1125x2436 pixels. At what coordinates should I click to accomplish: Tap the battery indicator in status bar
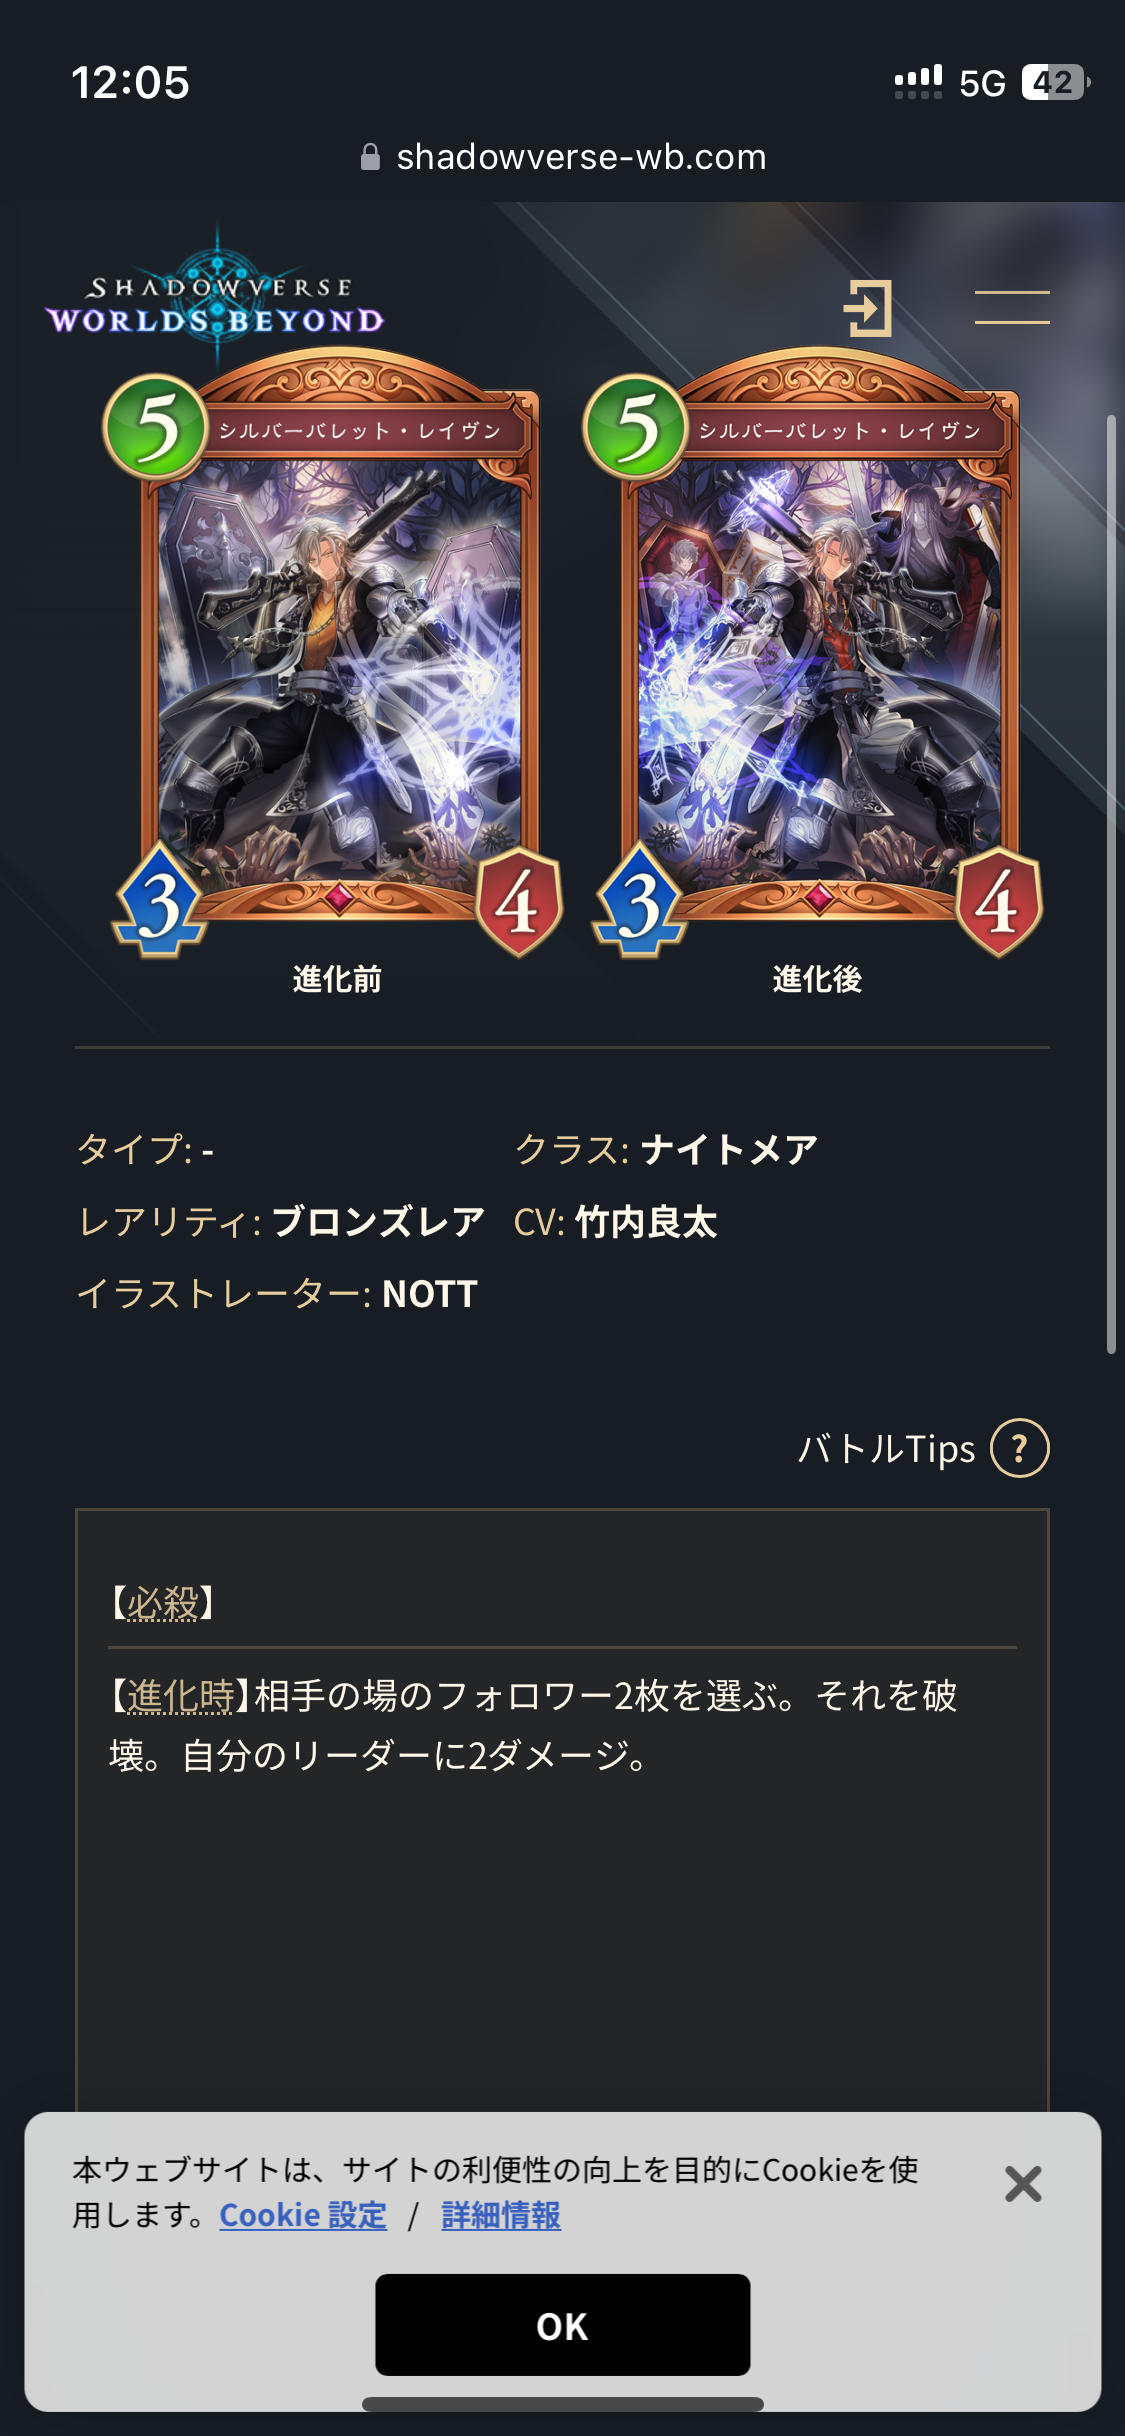click(x=1056, y=82)
